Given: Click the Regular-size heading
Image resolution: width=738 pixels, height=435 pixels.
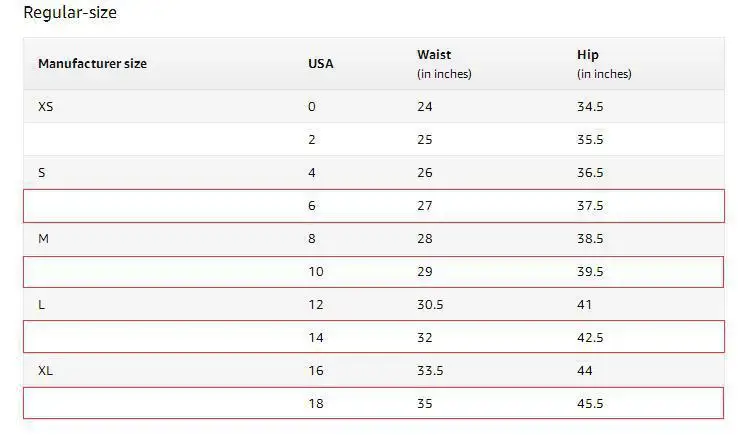Looking at the screenshot, I should click(70, 14).
